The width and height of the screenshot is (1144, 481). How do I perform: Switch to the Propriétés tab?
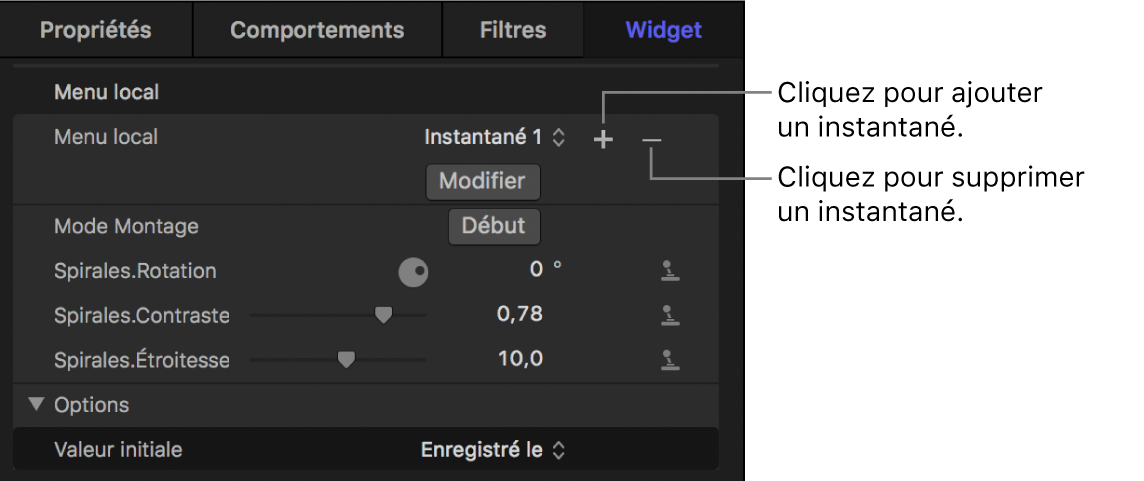click(96, 30)
